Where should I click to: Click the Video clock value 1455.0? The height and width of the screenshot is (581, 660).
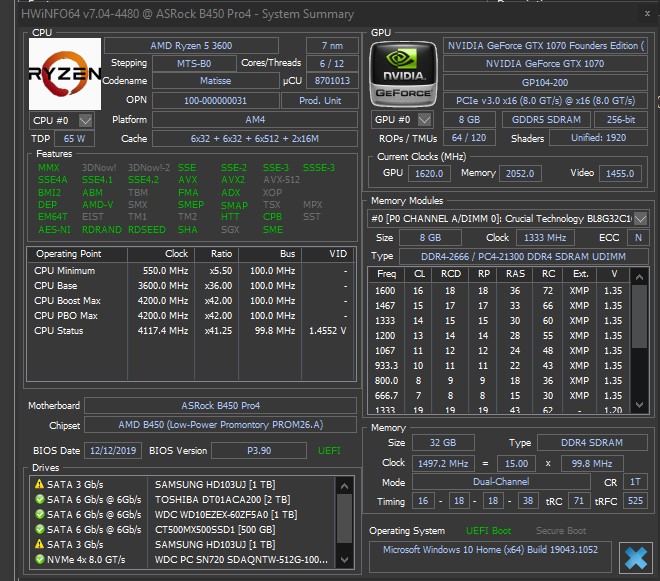620,173
